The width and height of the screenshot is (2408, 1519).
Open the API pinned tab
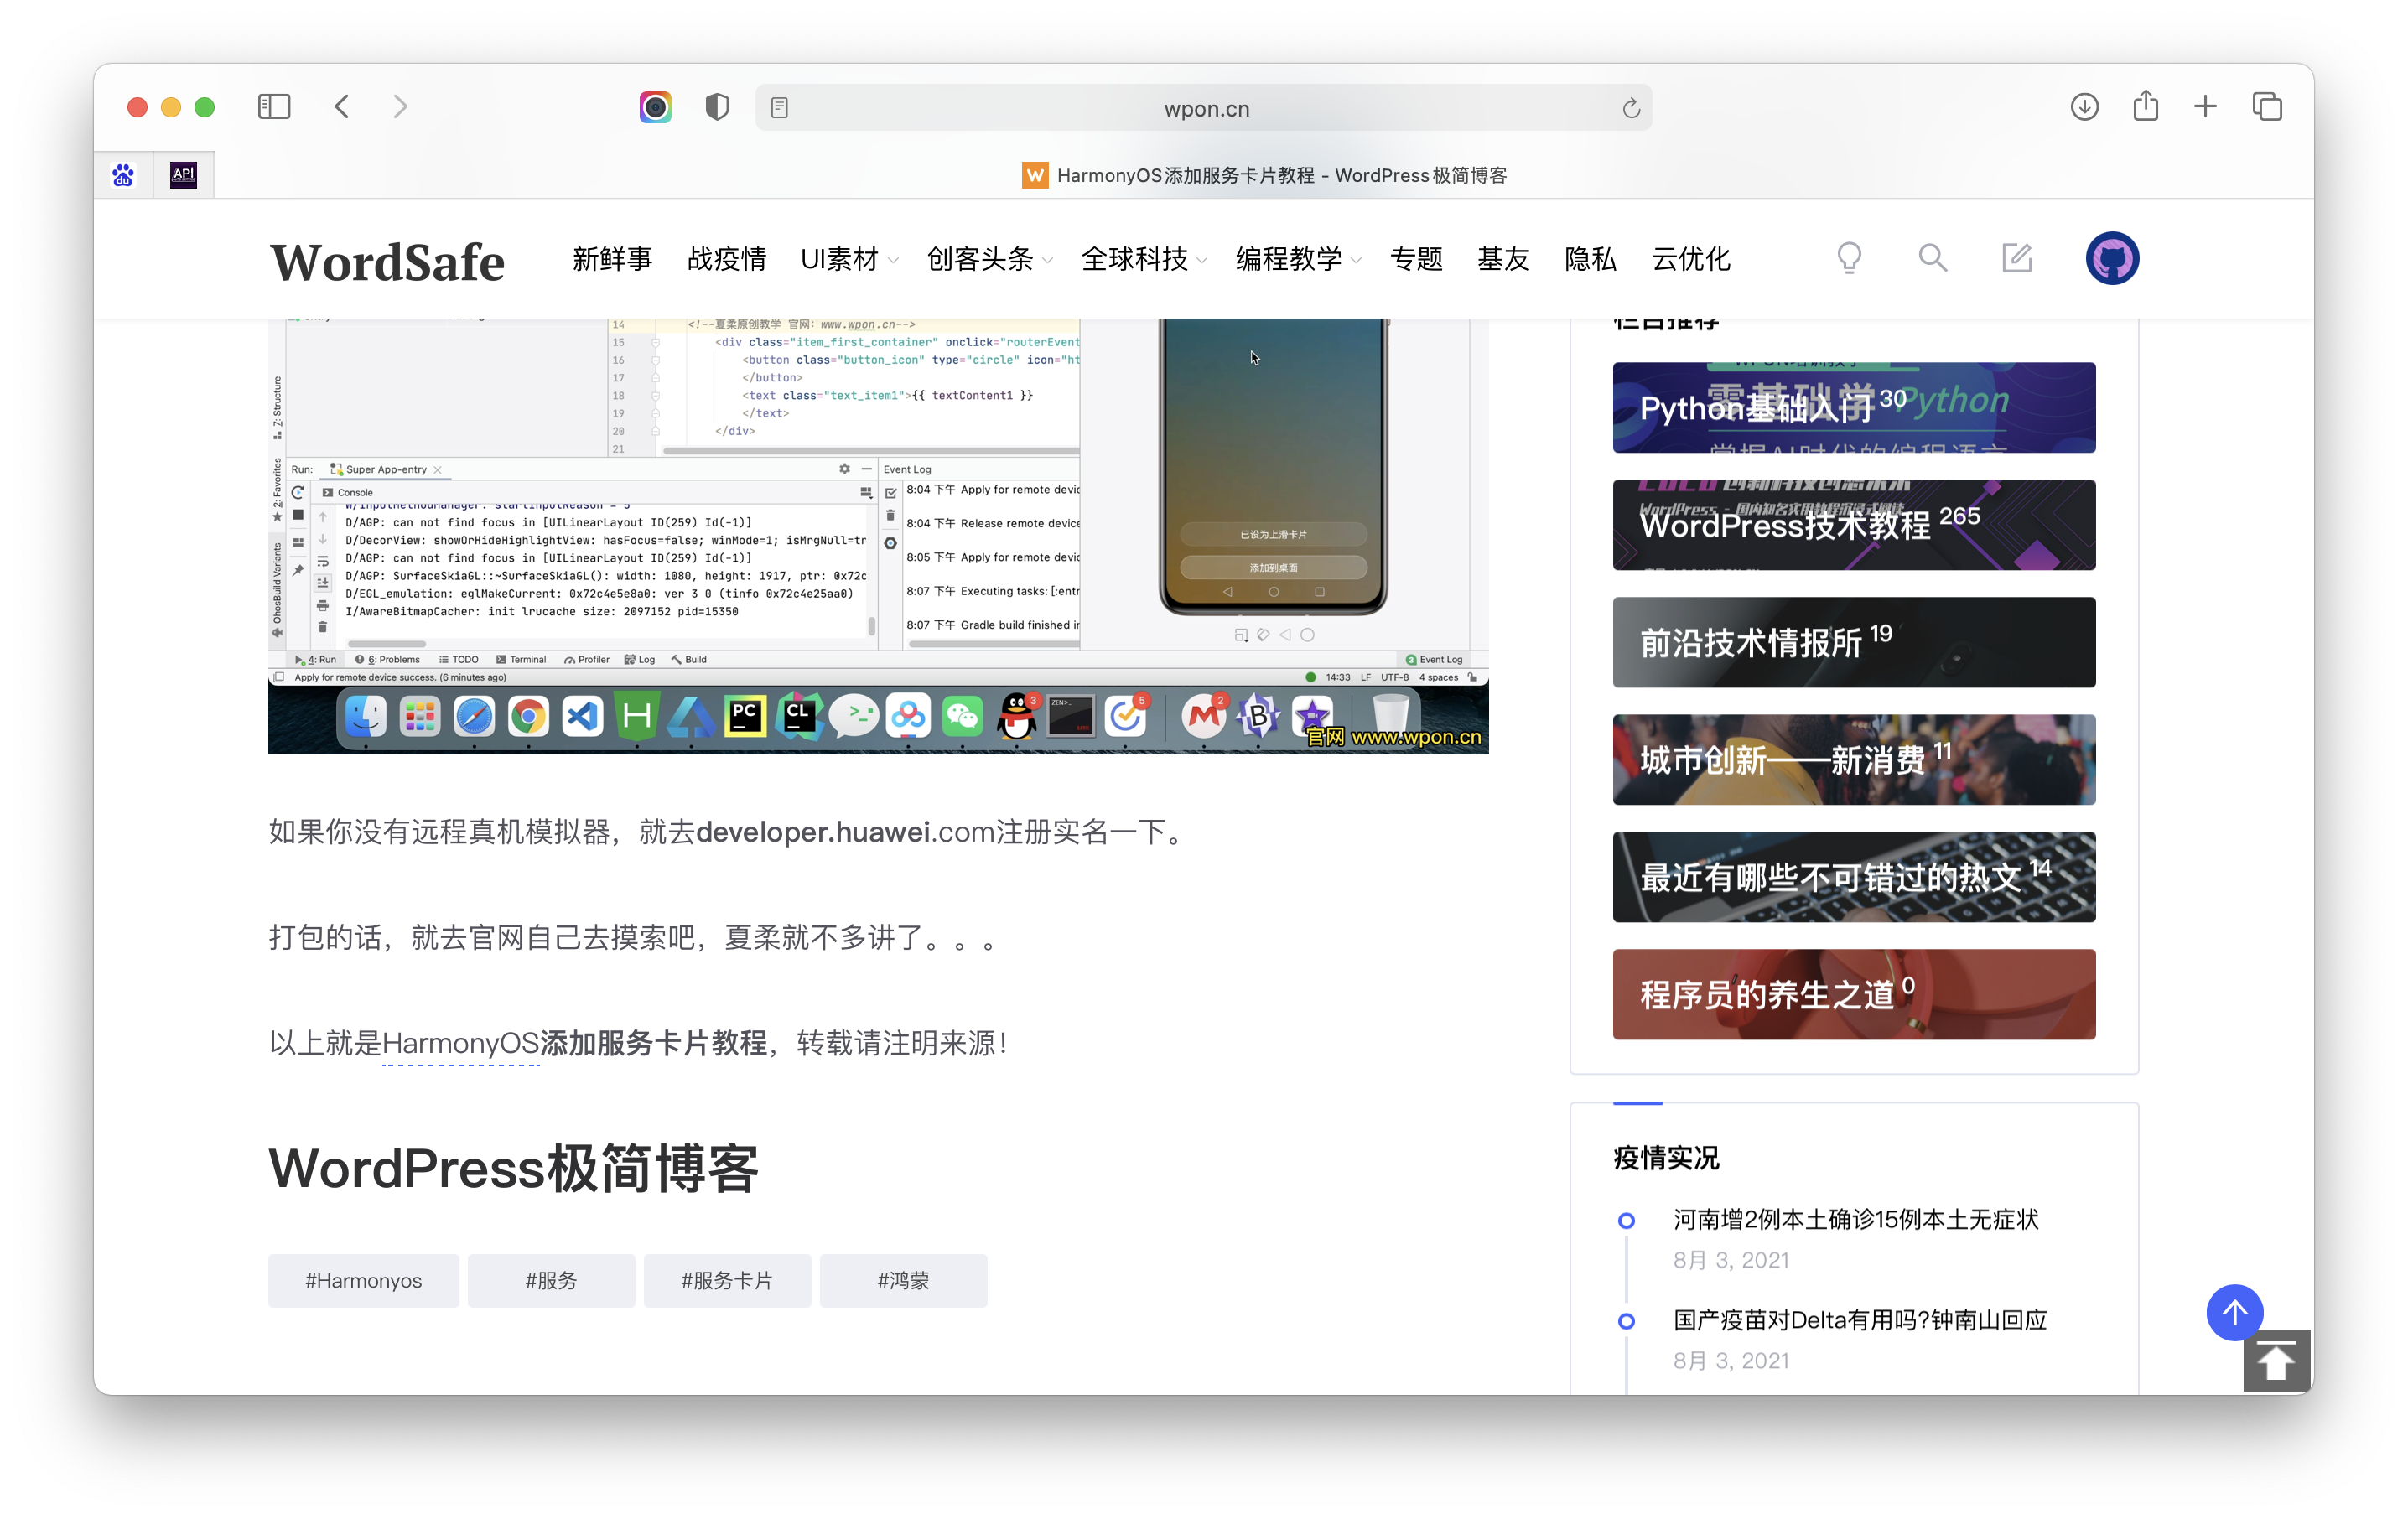click(x=183, y=175)
